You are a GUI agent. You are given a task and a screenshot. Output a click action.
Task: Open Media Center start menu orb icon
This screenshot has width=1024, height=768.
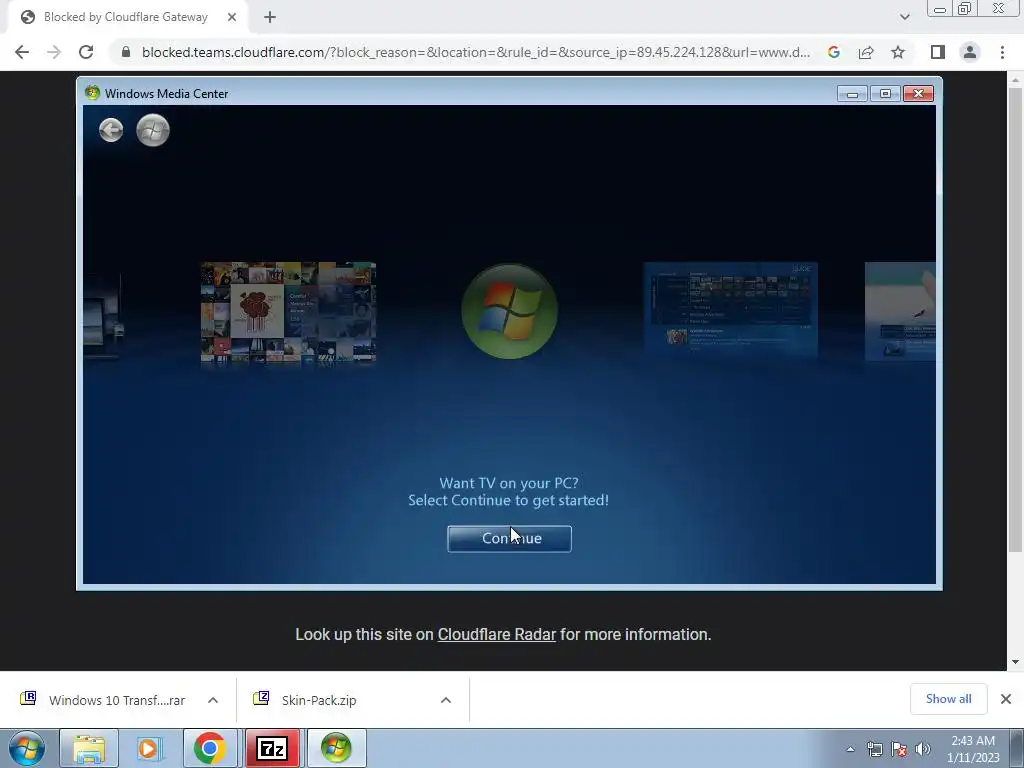click(153, 130)
